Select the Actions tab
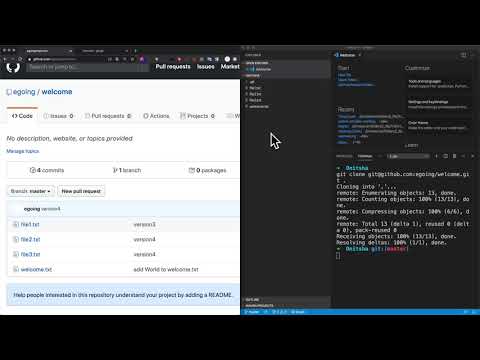This screenshot has height=360, width=480. tap(156, 116)
